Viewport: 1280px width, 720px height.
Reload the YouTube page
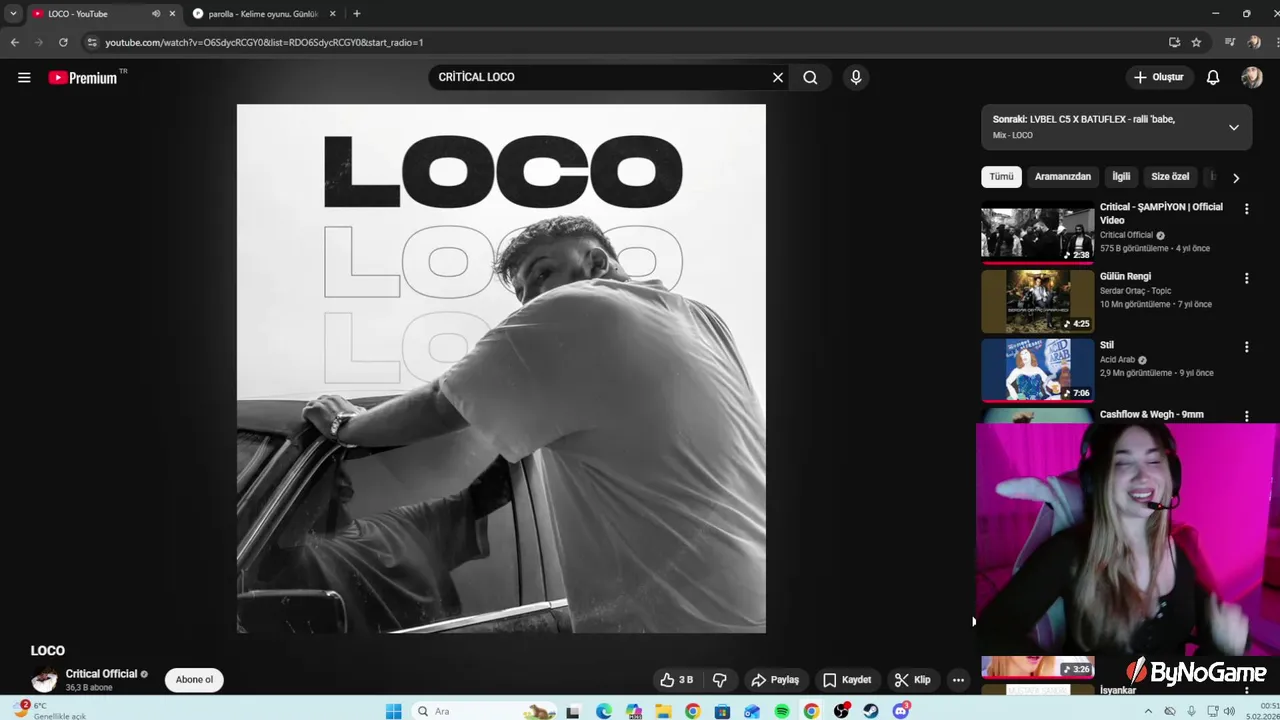coord(63,42)
